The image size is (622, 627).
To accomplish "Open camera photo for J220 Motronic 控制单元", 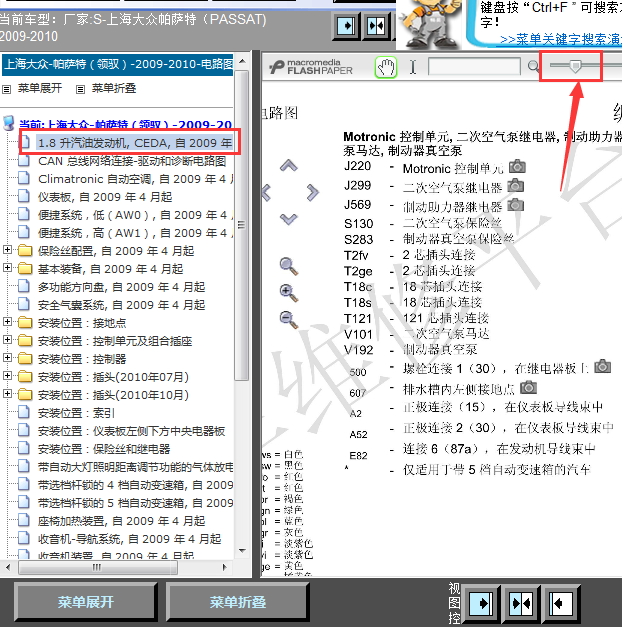I will click(x=517, y=166).
